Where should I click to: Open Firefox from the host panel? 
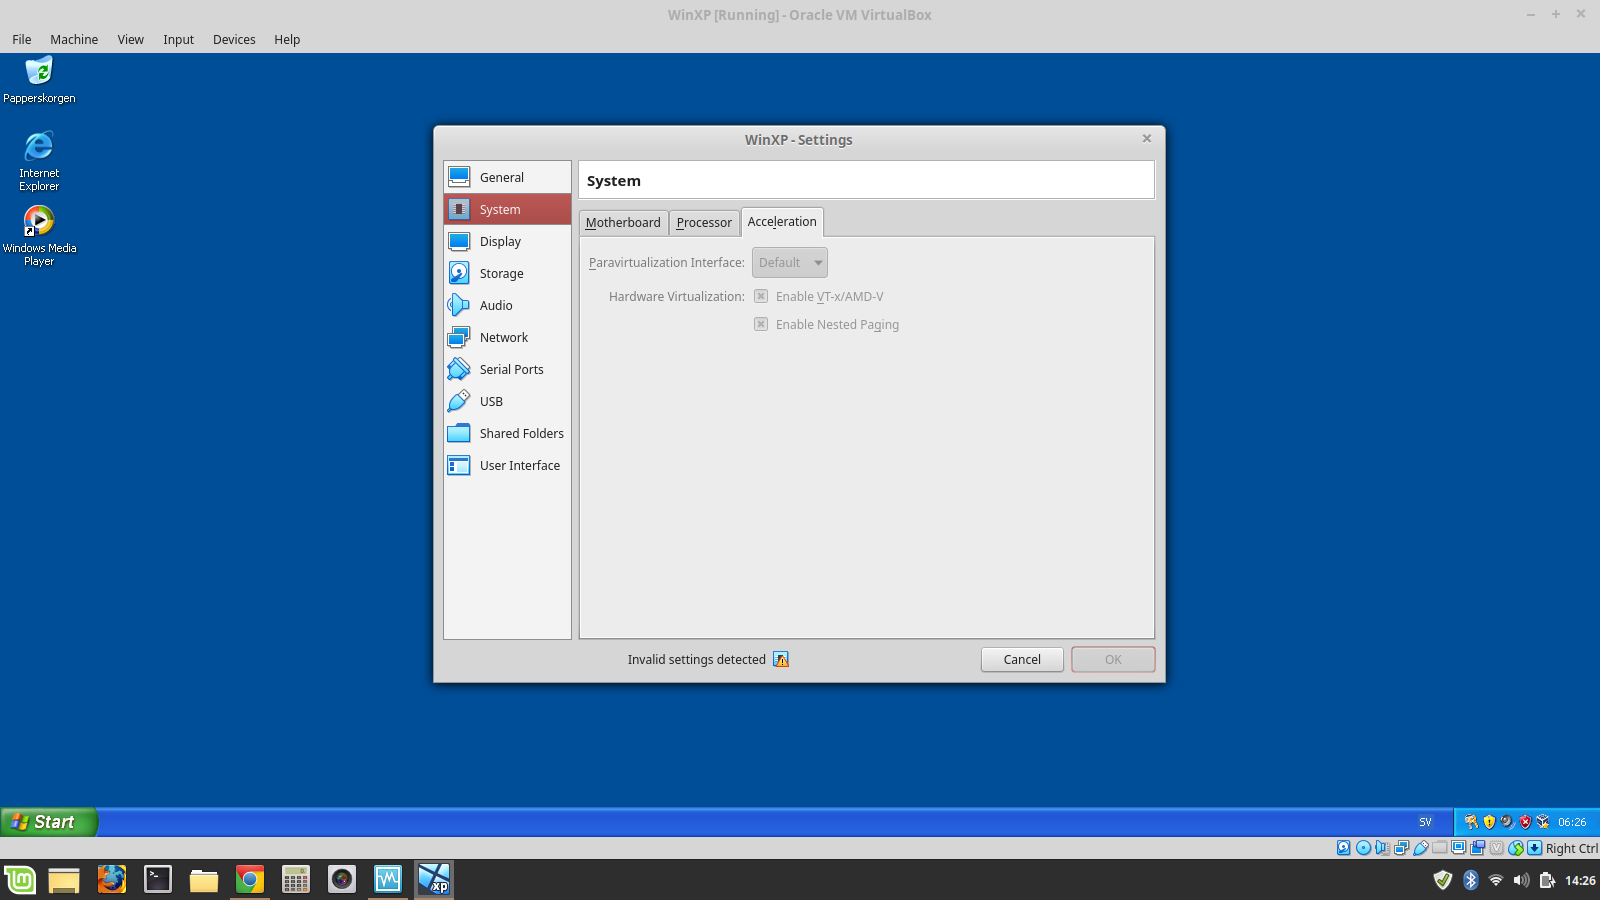[112, 879]
